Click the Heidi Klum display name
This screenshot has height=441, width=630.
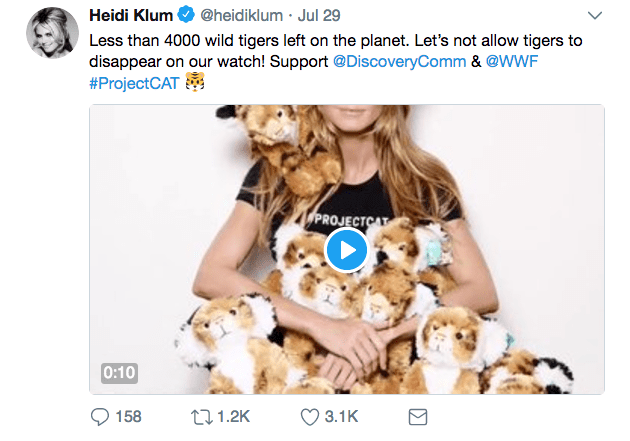[x=131, y=16]
